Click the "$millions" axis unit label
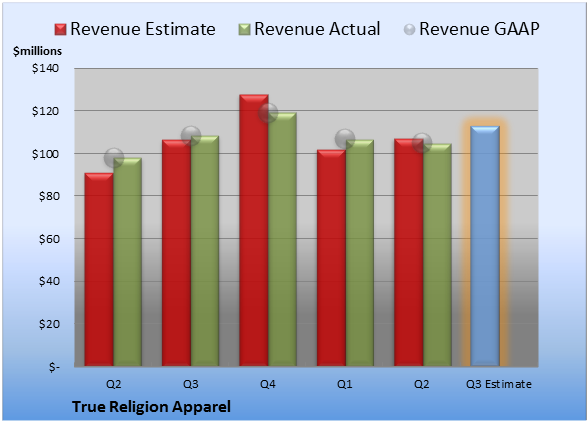Screen dimensions: 588x422 pos(37,51)
